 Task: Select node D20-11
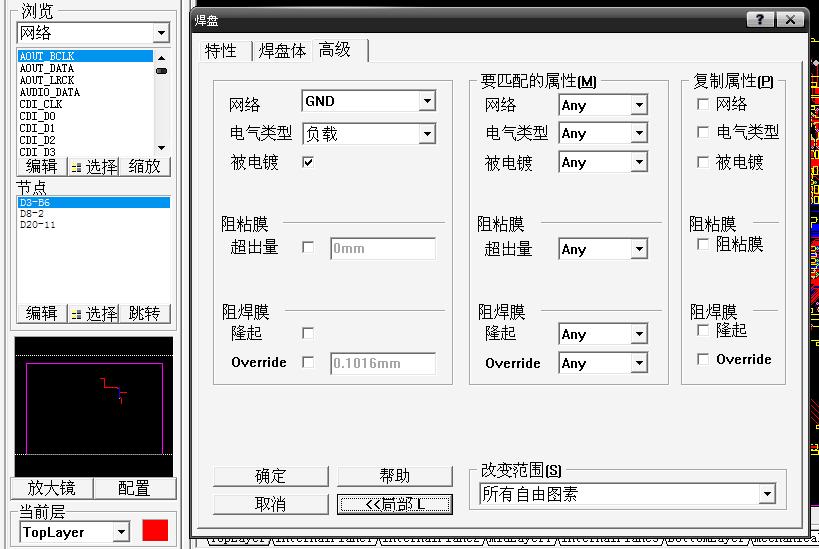pyautogui.click(x=94, y=225)
